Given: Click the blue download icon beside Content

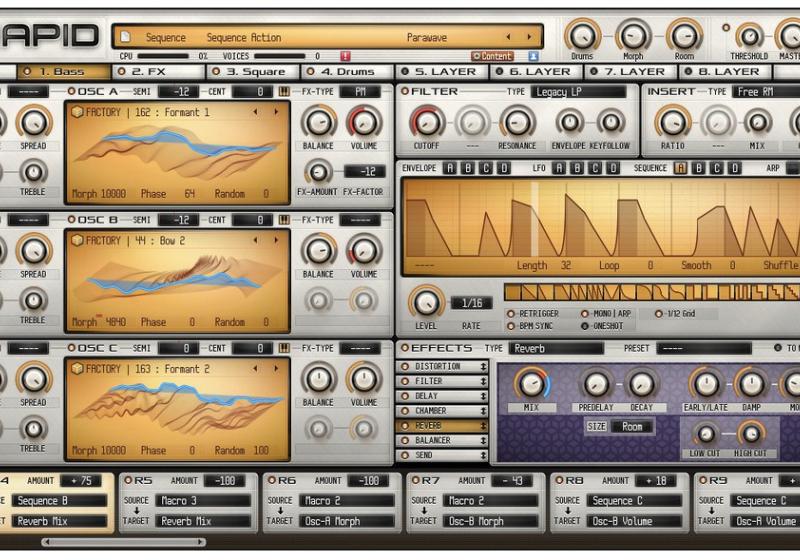Looking at the screenshot, I should [x=533, y=57].
